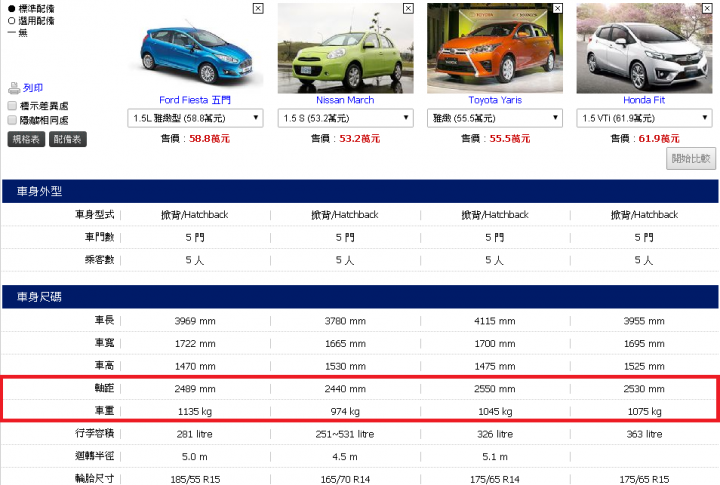Click the 車高 row label
This screenshot has height=485, width=720.
pyautogui.click(x=105, y=366)
